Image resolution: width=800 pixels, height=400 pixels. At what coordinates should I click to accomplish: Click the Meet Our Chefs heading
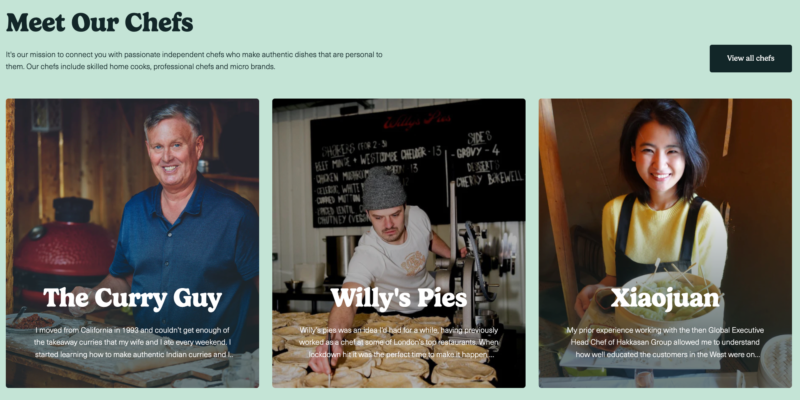[x=99, y=22]
